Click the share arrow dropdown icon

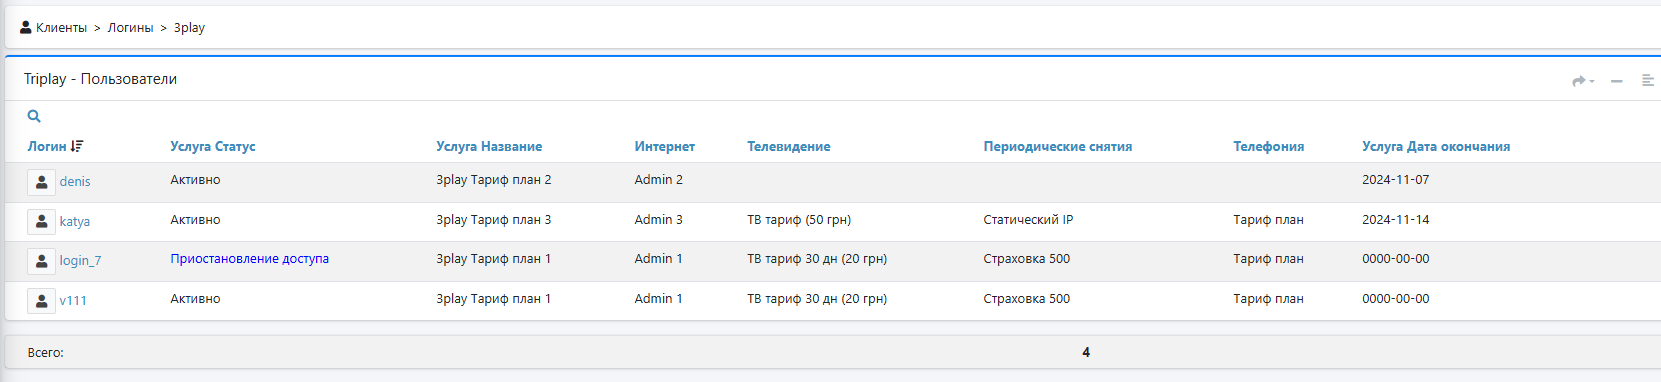coord(1583,81)
